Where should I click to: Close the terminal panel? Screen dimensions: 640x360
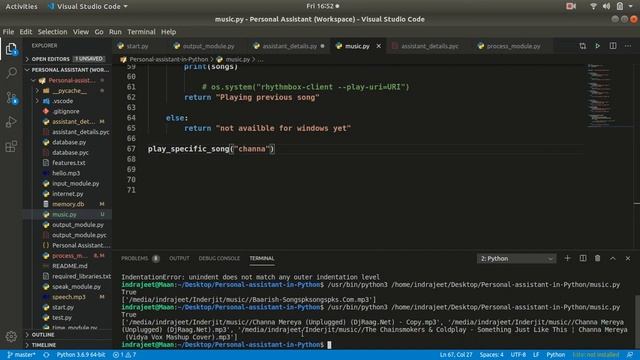click(628, 258)
